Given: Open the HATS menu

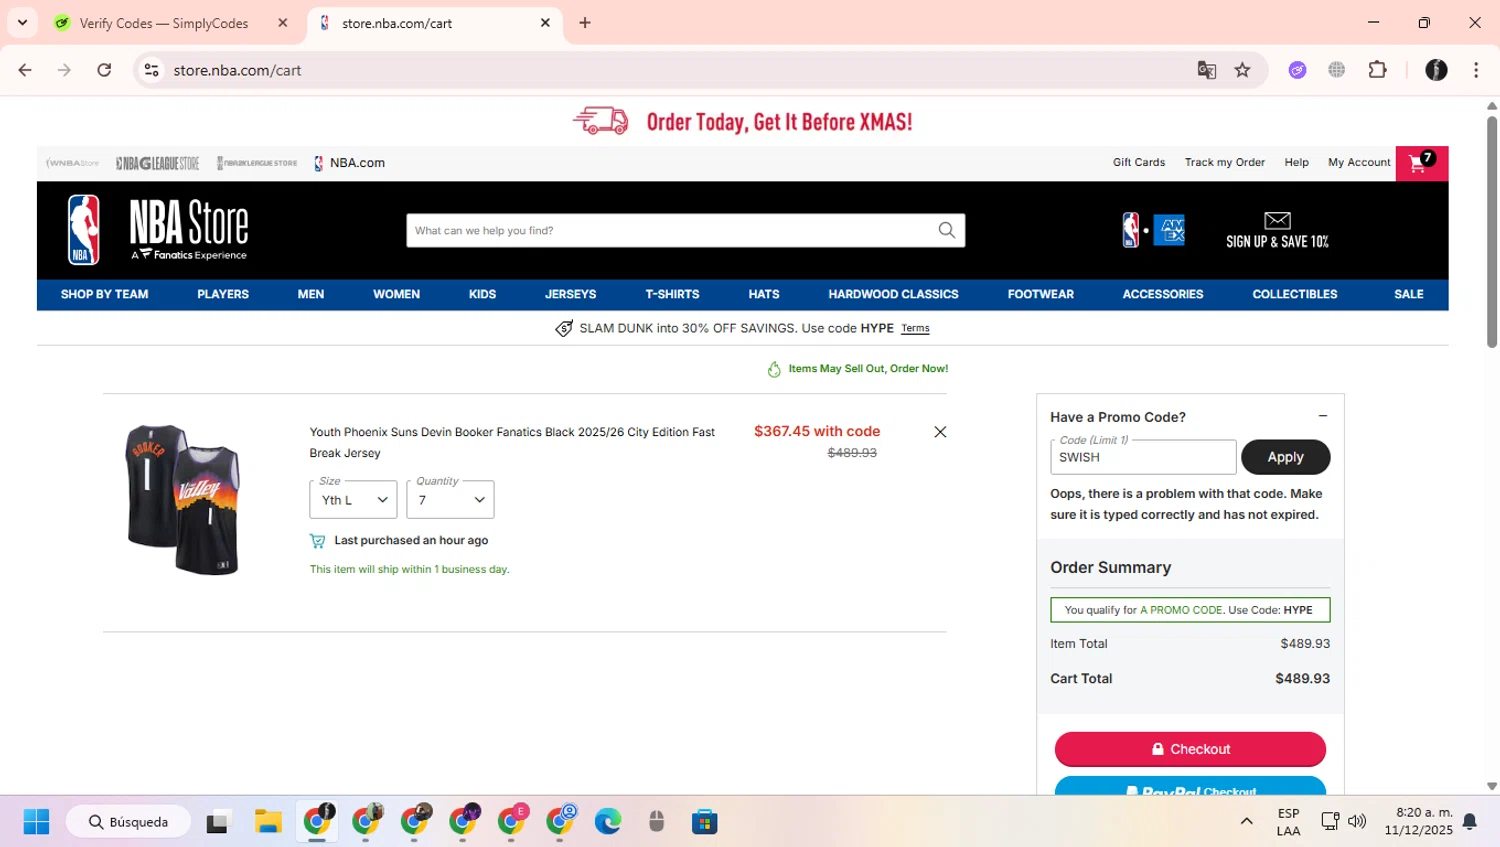Looking at the screenshot, I should tap(764, 294).
